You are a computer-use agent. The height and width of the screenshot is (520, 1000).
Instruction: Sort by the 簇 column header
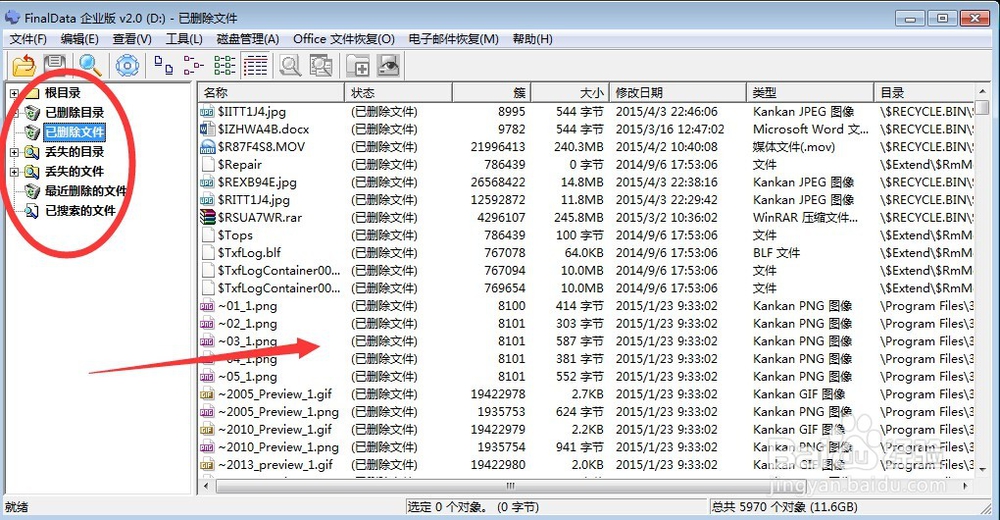coord(492,93)
